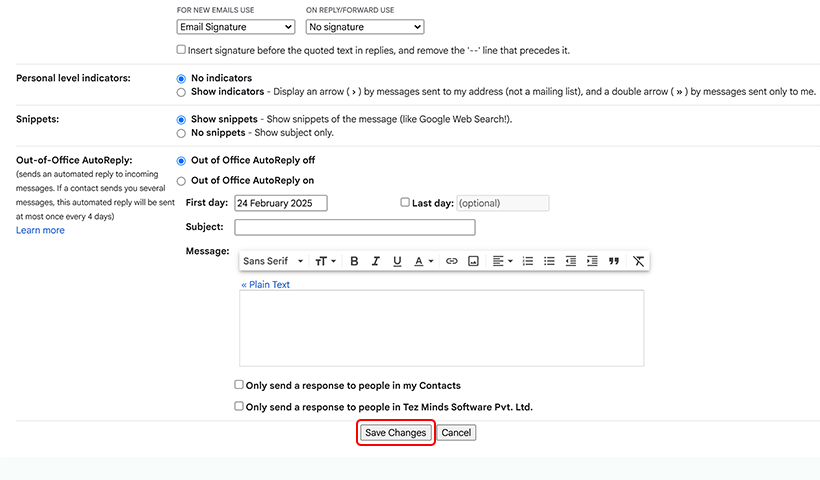Select Out of Office AutoReply off
The width and height of the screenshot is (820, 480).
point(181,161)
